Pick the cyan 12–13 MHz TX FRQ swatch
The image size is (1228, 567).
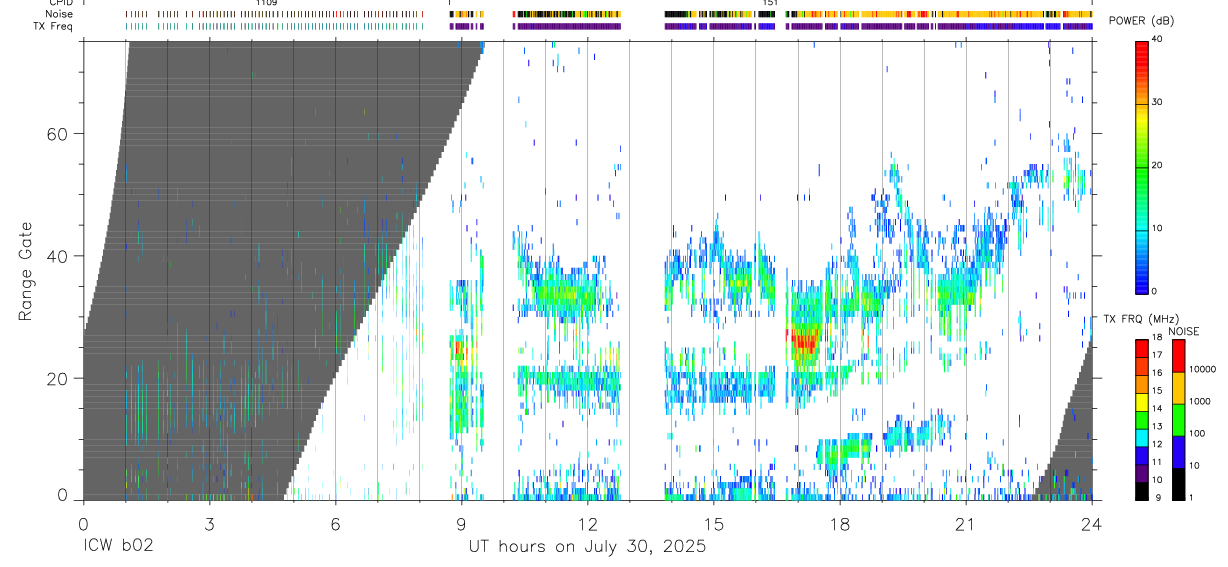(1144, 438)
